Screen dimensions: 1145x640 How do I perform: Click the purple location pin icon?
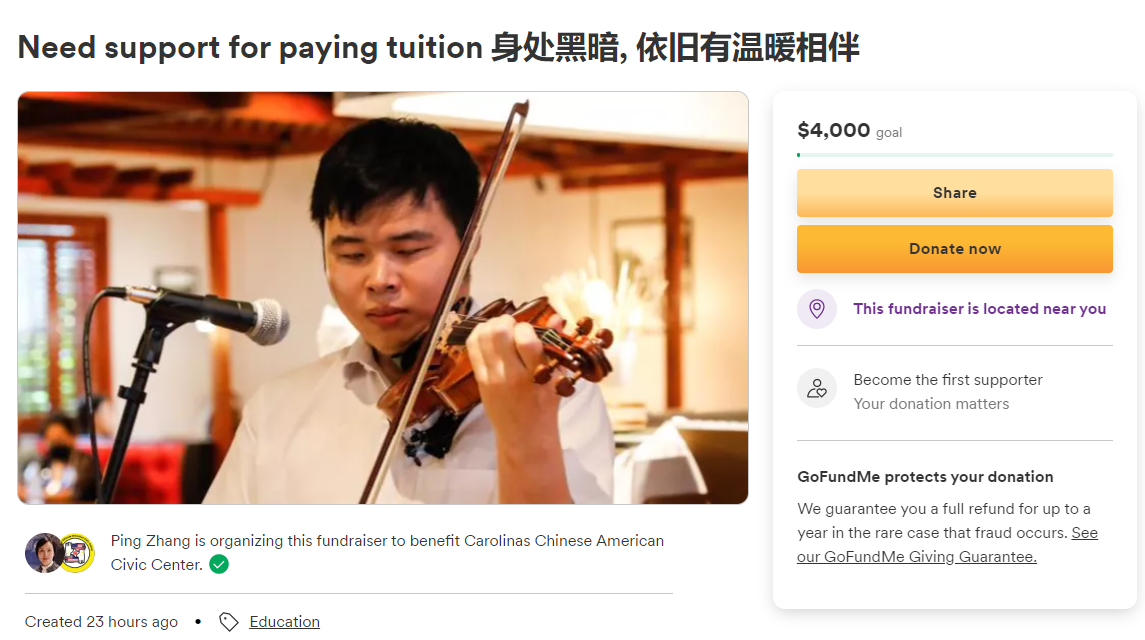click(817, 309)
